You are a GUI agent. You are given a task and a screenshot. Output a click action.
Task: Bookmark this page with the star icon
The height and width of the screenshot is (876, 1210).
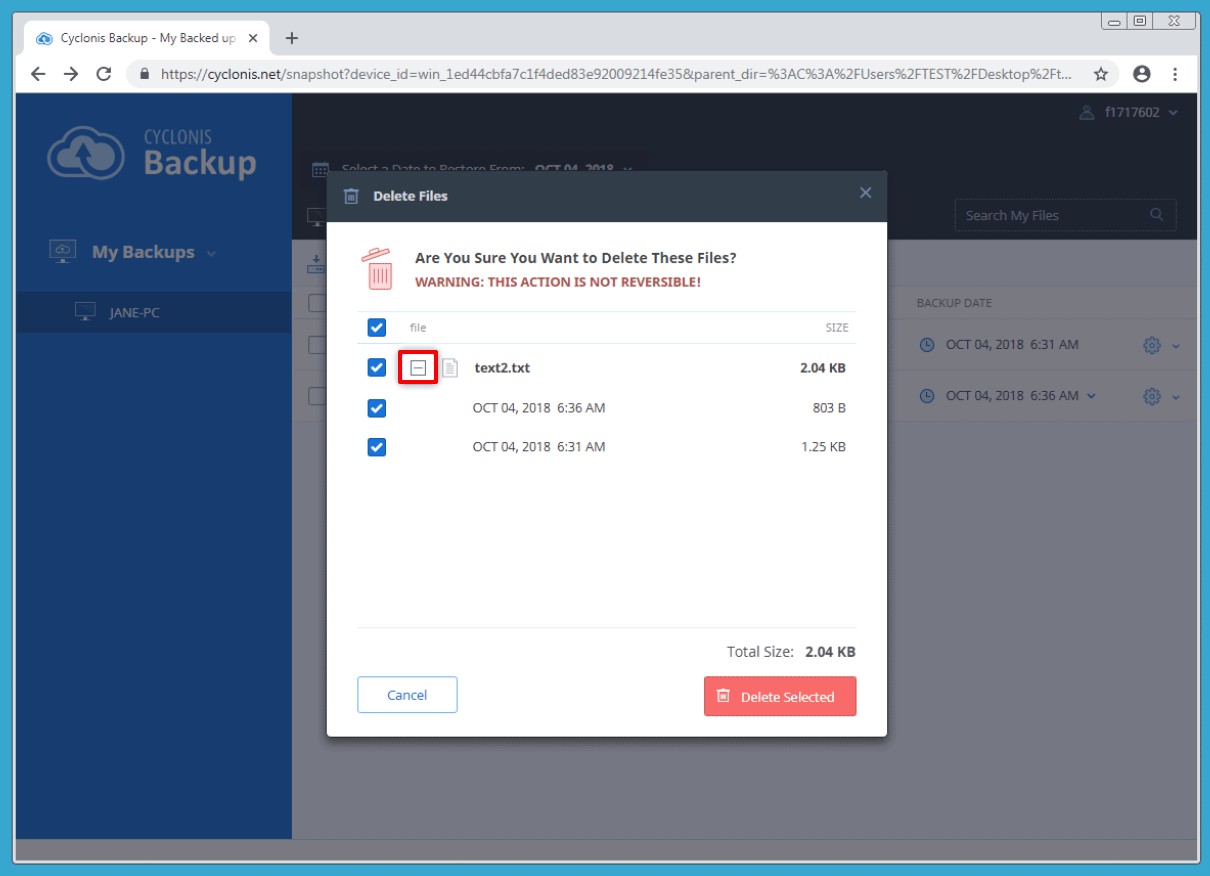point(1101,74)
